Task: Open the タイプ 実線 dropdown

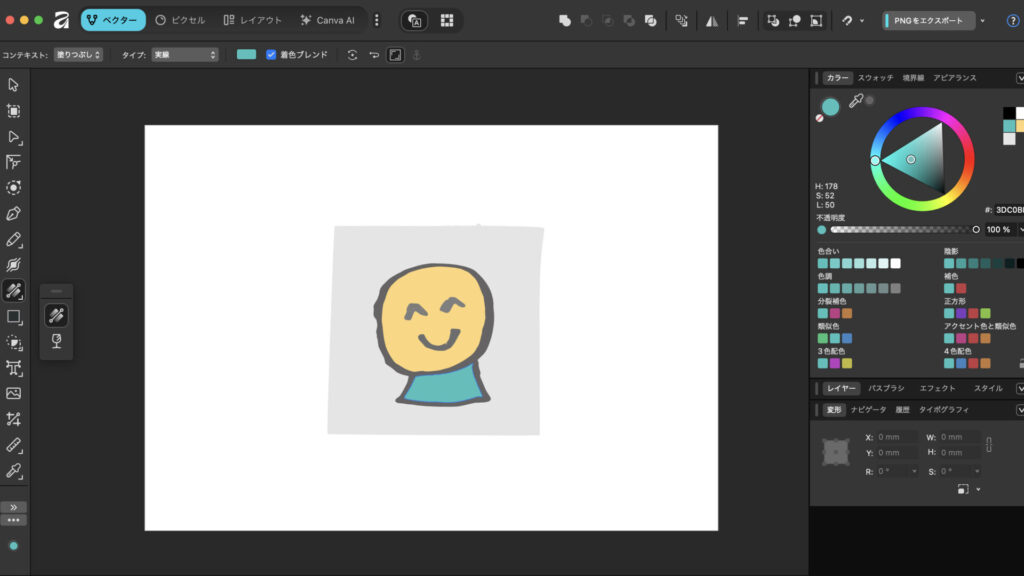Action: [x=184, y=54]
